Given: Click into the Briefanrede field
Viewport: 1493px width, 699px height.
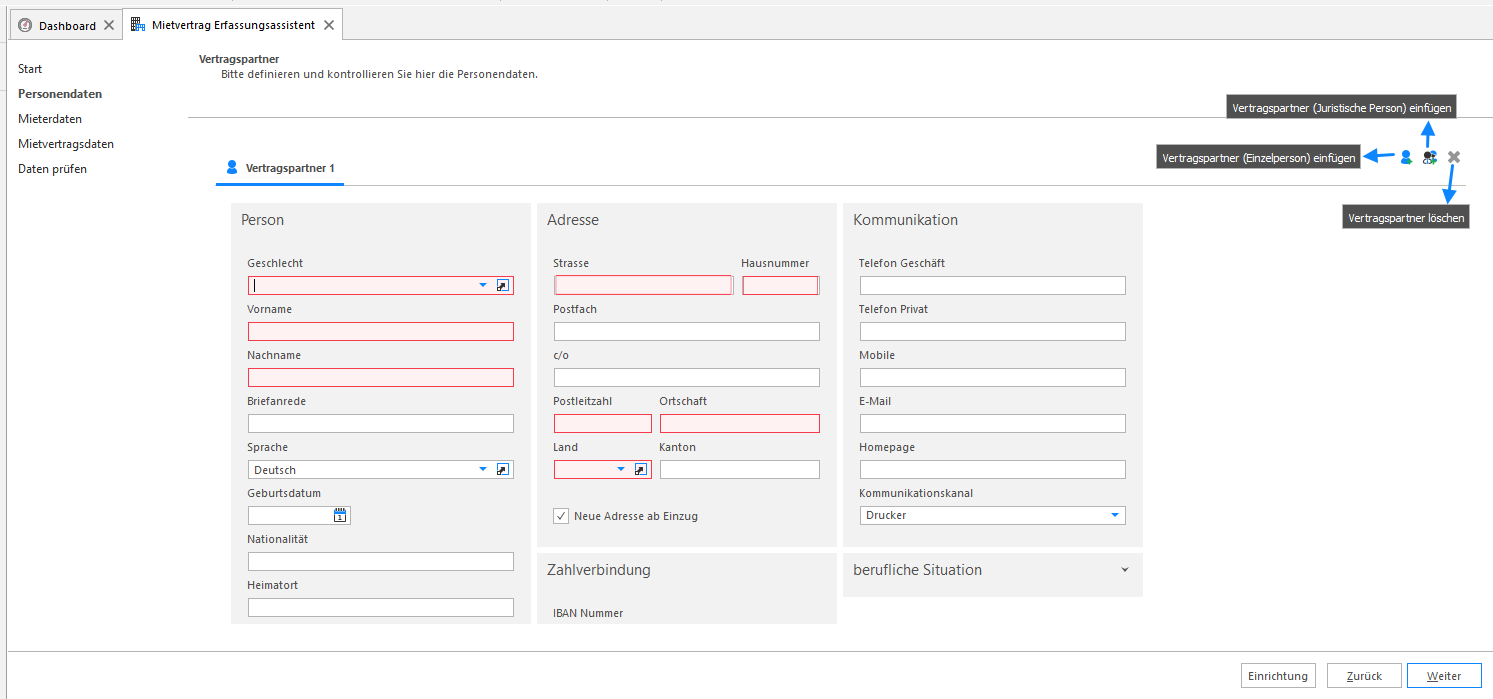Looking at the screenshot, I should [x=381, y=423].
